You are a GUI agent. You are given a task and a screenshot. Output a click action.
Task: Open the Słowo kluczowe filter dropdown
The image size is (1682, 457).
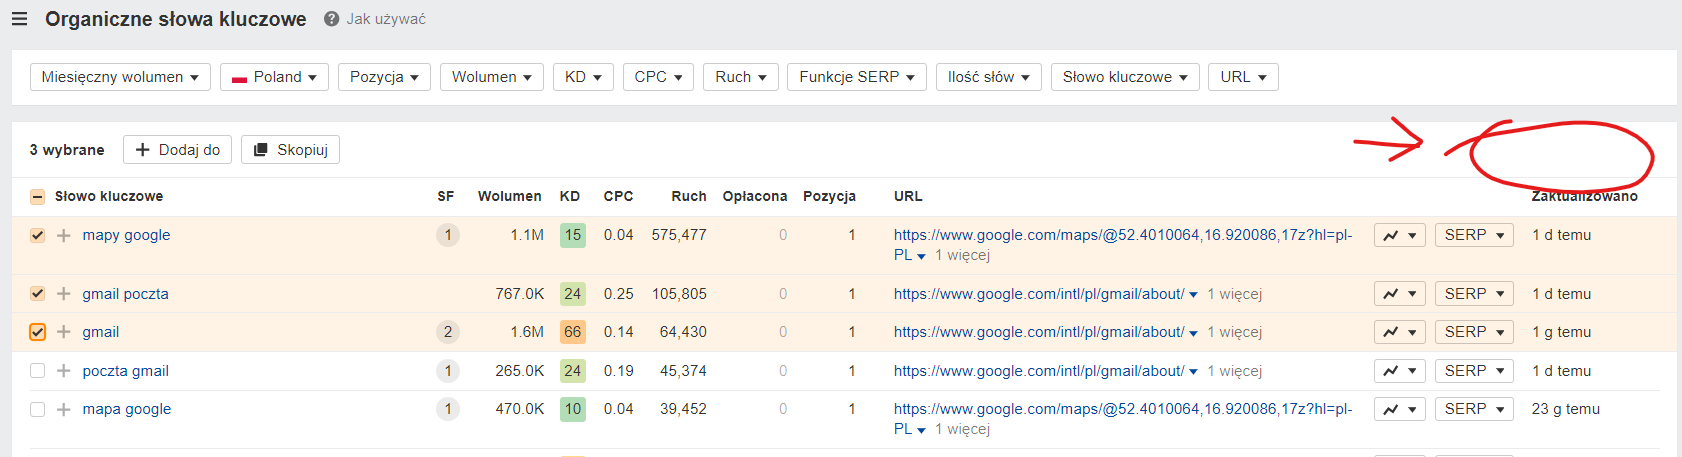[x=1125, y=77]
